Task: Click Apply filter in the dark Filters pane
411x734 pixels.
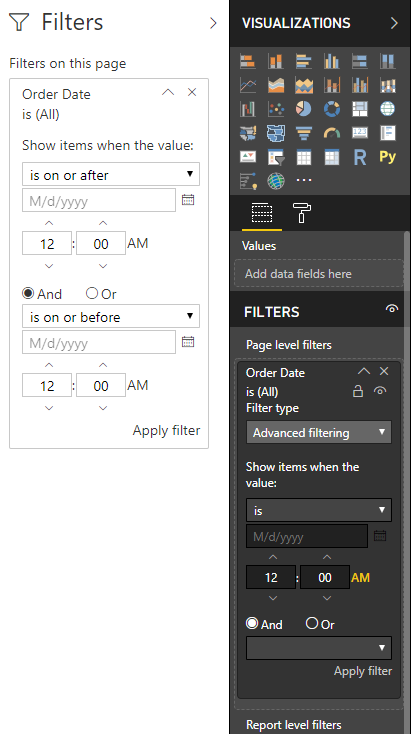Action: [363, 671]
